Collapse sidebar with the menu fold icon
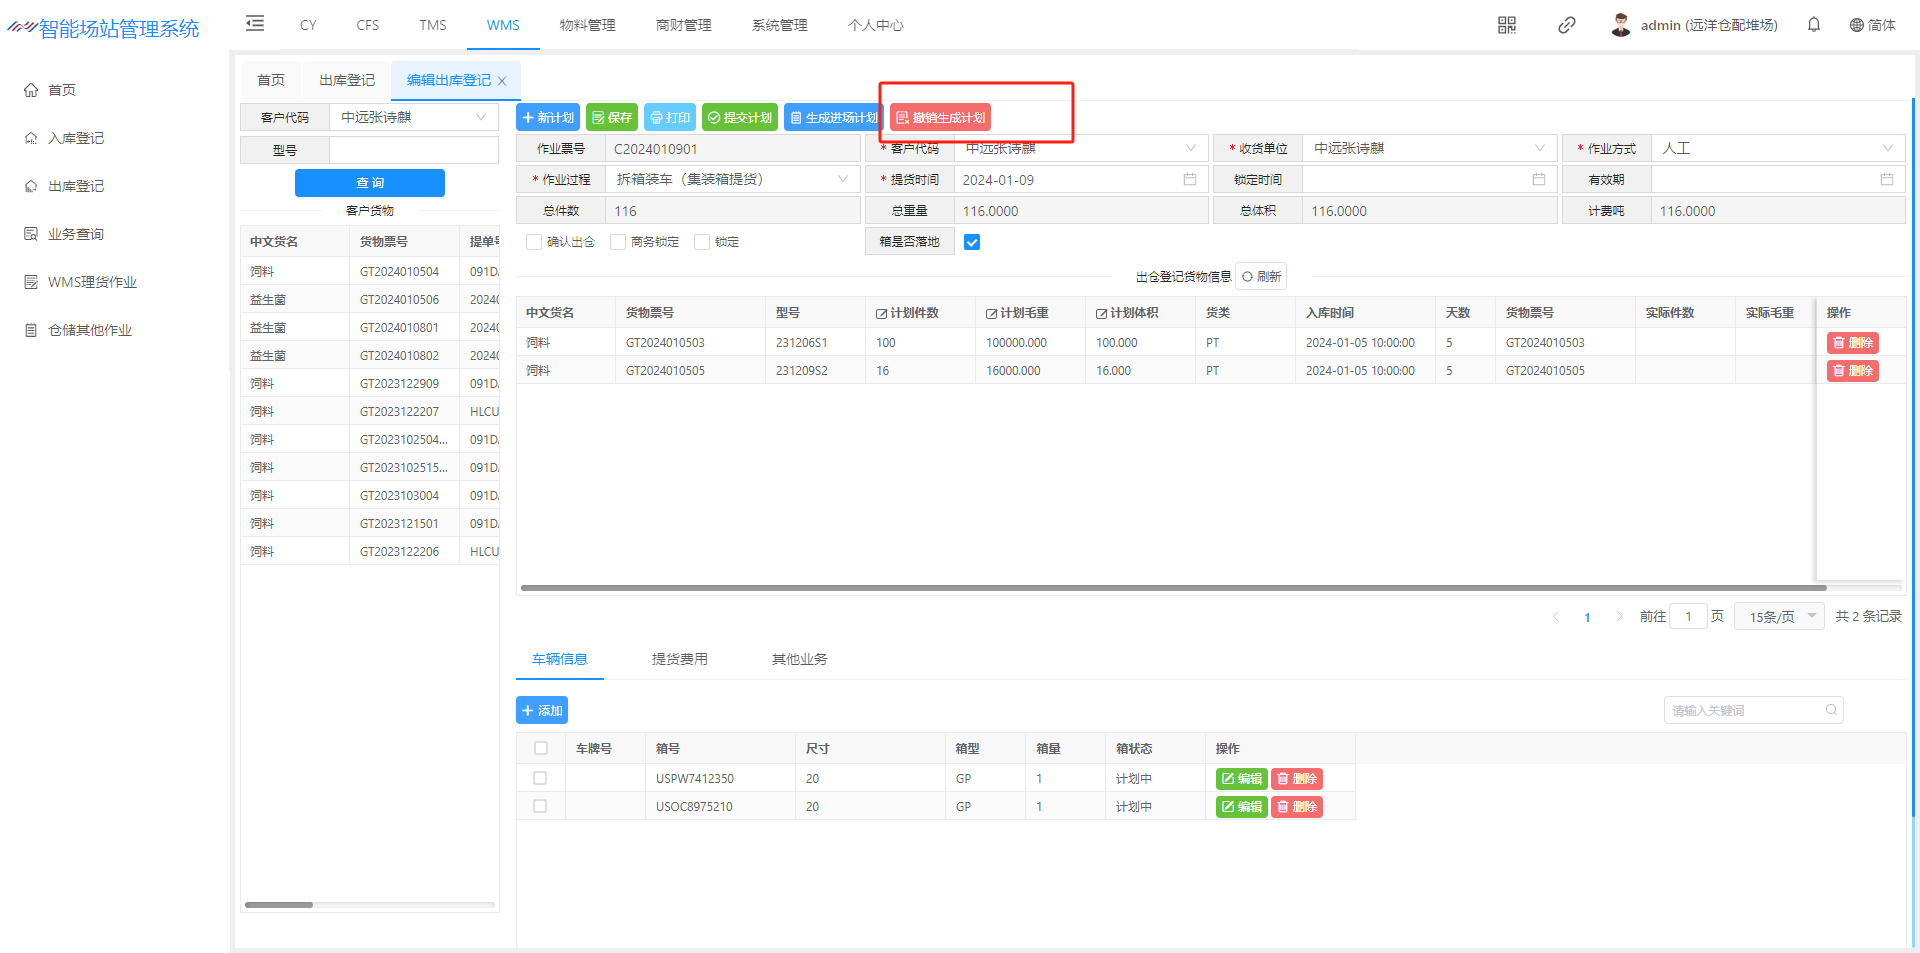The height and width of the screenshot is (953, 1920). click(255, 24)
